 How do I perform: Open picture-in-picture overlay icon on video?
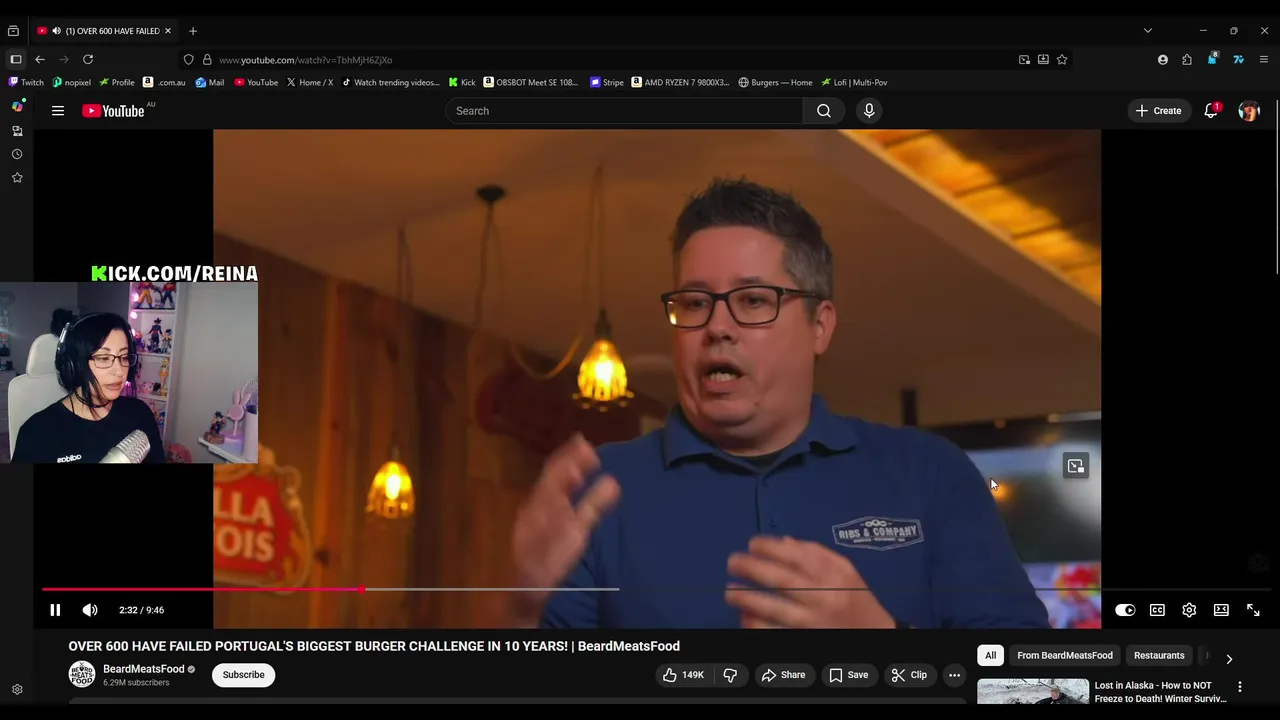1075,466
